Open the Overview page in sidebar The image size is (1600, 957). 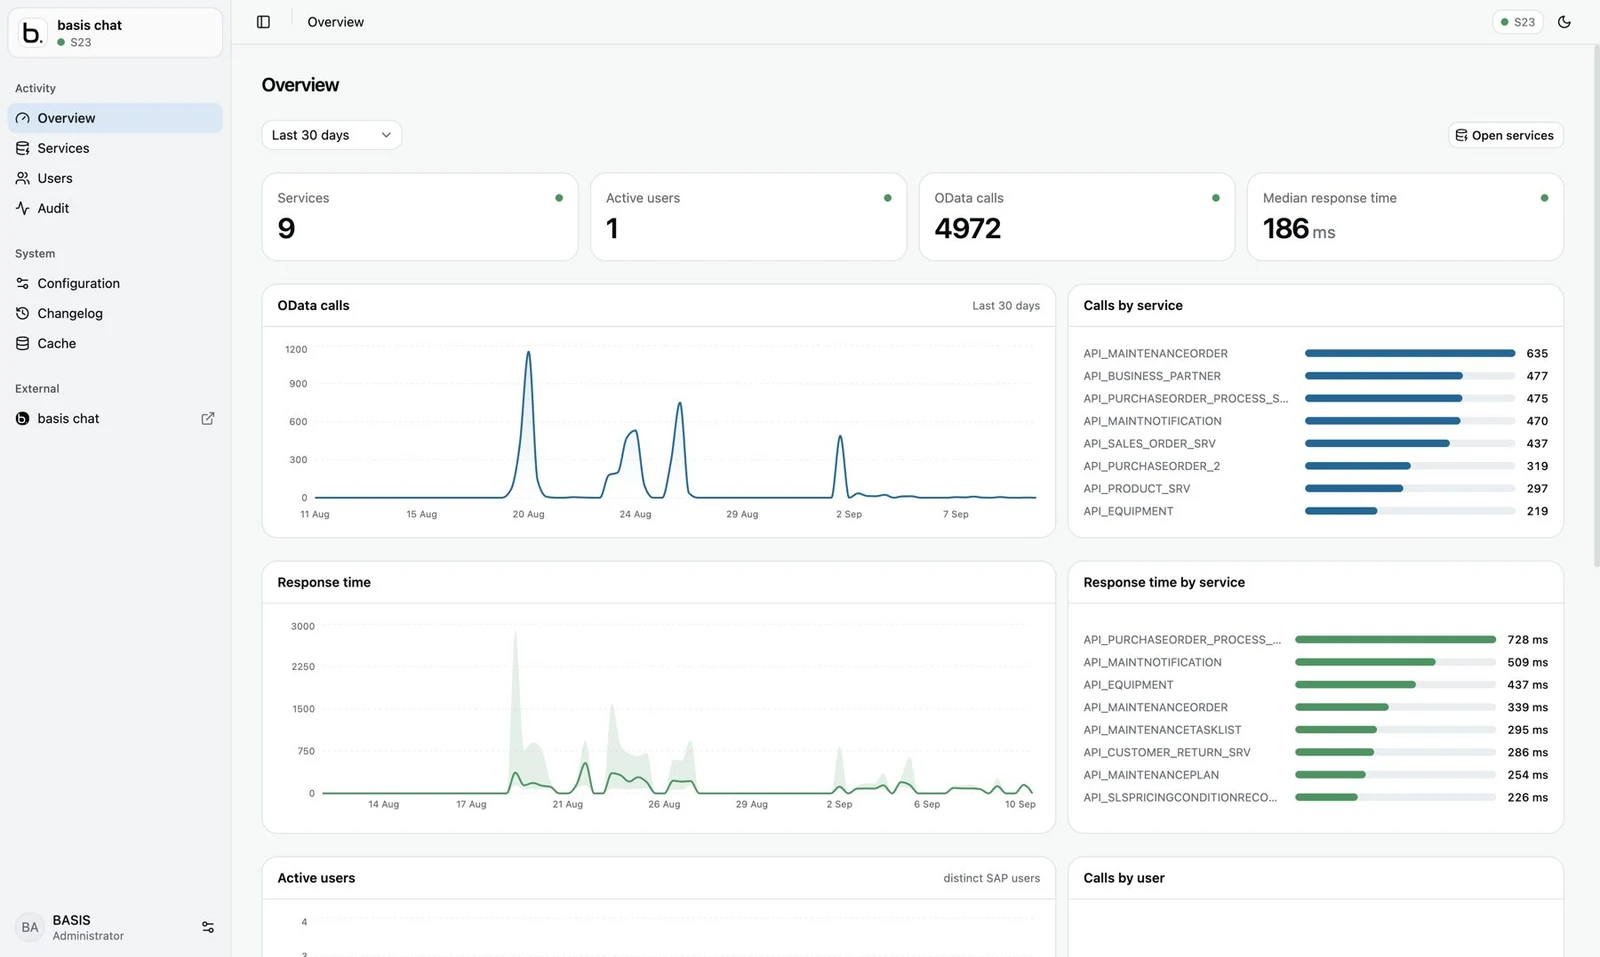pos(115,118)
